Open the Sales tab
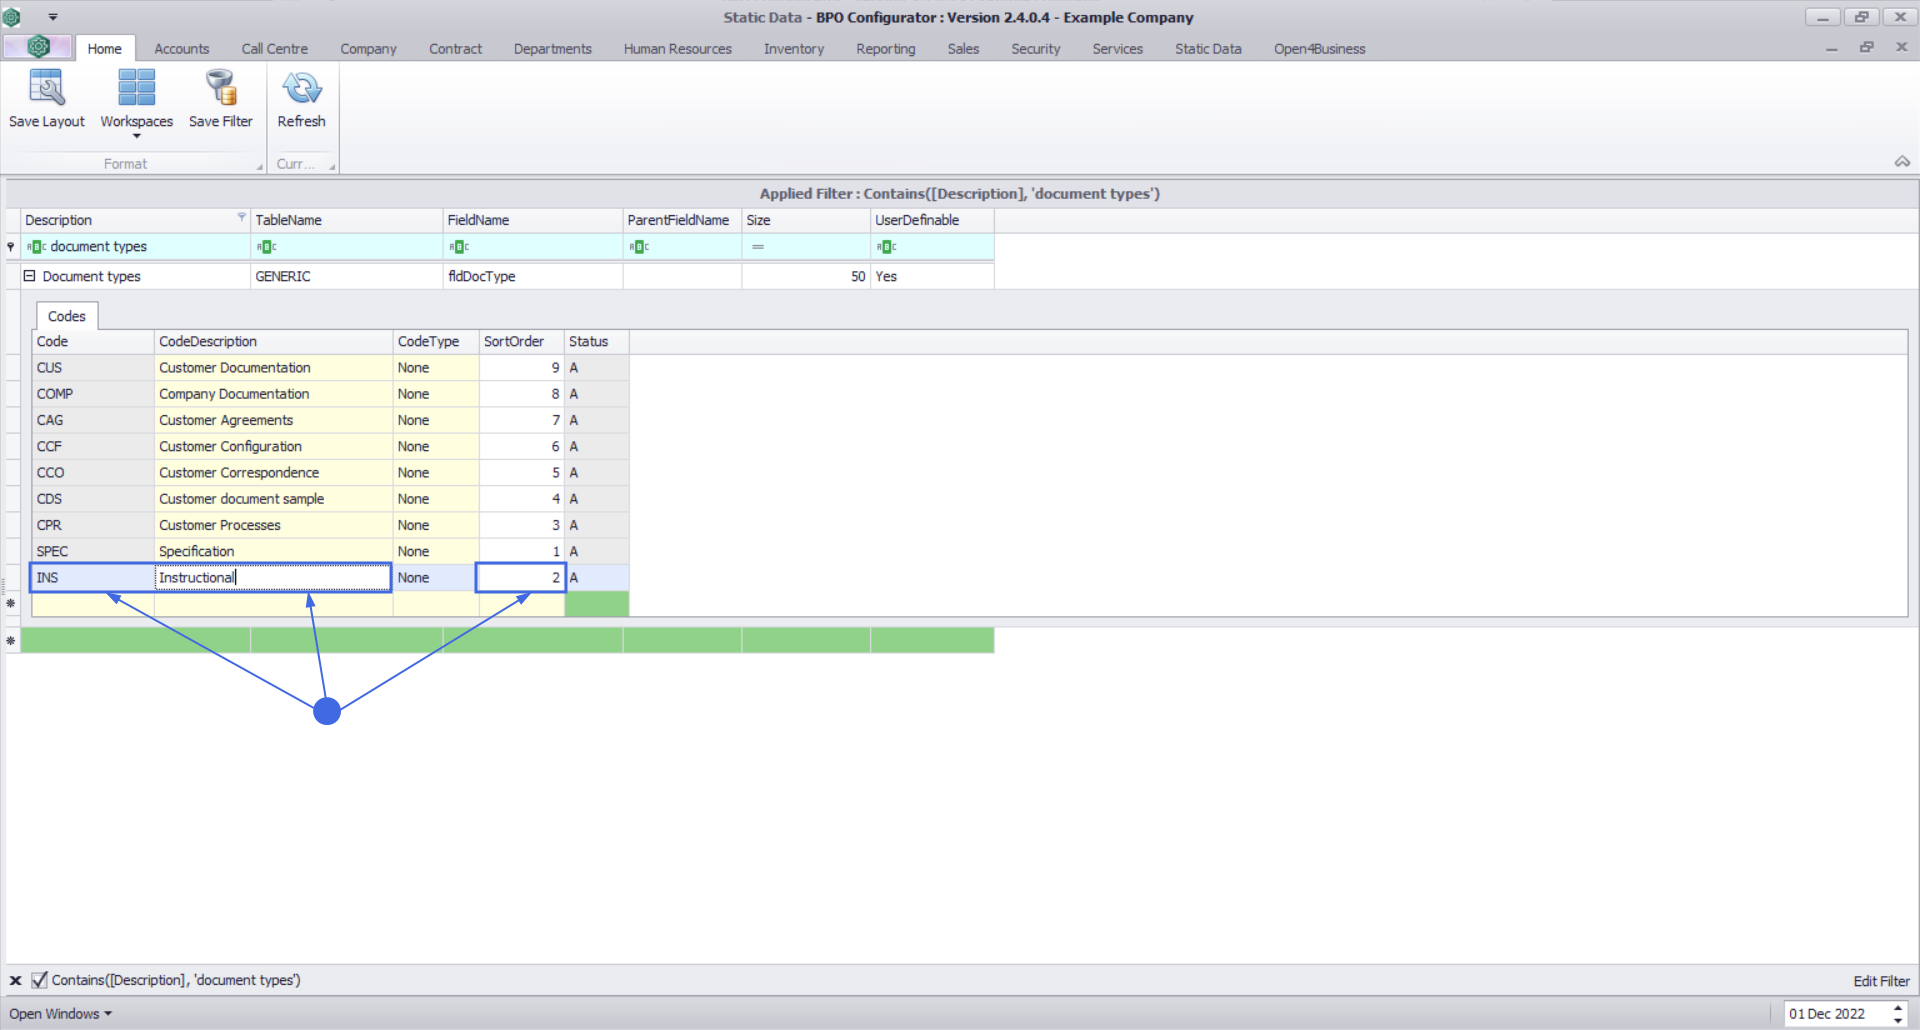The width and height of the screenshot is (1920, 1030). pyautogui.click(x=963, y=48)
